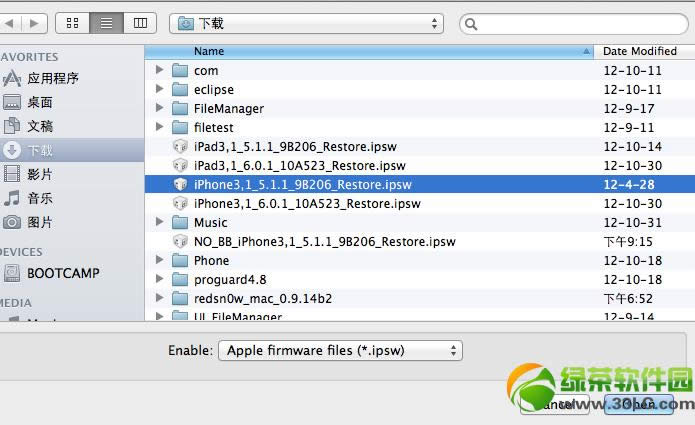695x425 pixels.
Task: Expand the FileManager folder disclosure triangle
Action: [159, 108]
